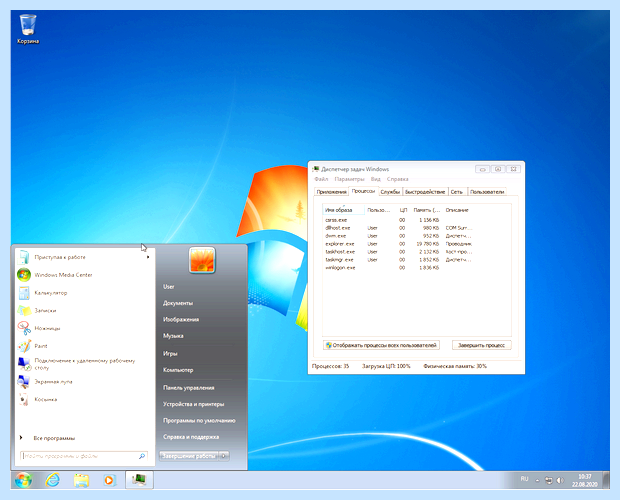Sort by CPU column header
This screenshot has height=500, width=620.
click(403, 210)
